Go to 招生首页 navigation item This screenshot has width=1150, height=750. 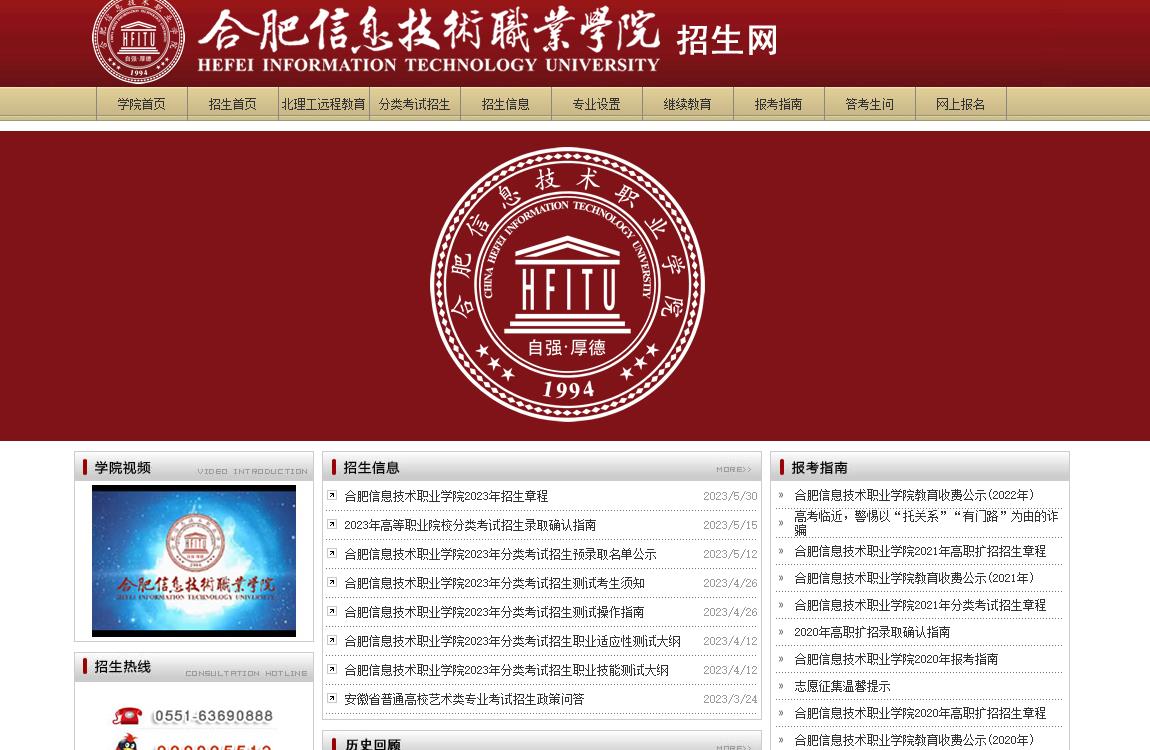[x=232, y=104]
